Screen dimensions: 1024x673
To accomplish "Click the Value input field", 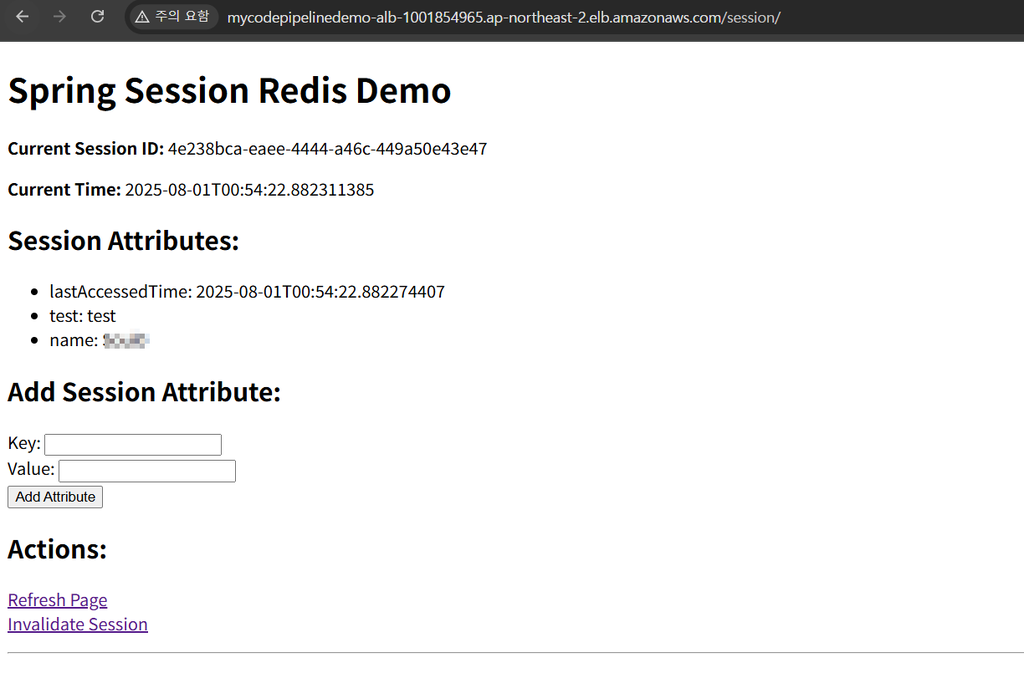I will [146, 470].
